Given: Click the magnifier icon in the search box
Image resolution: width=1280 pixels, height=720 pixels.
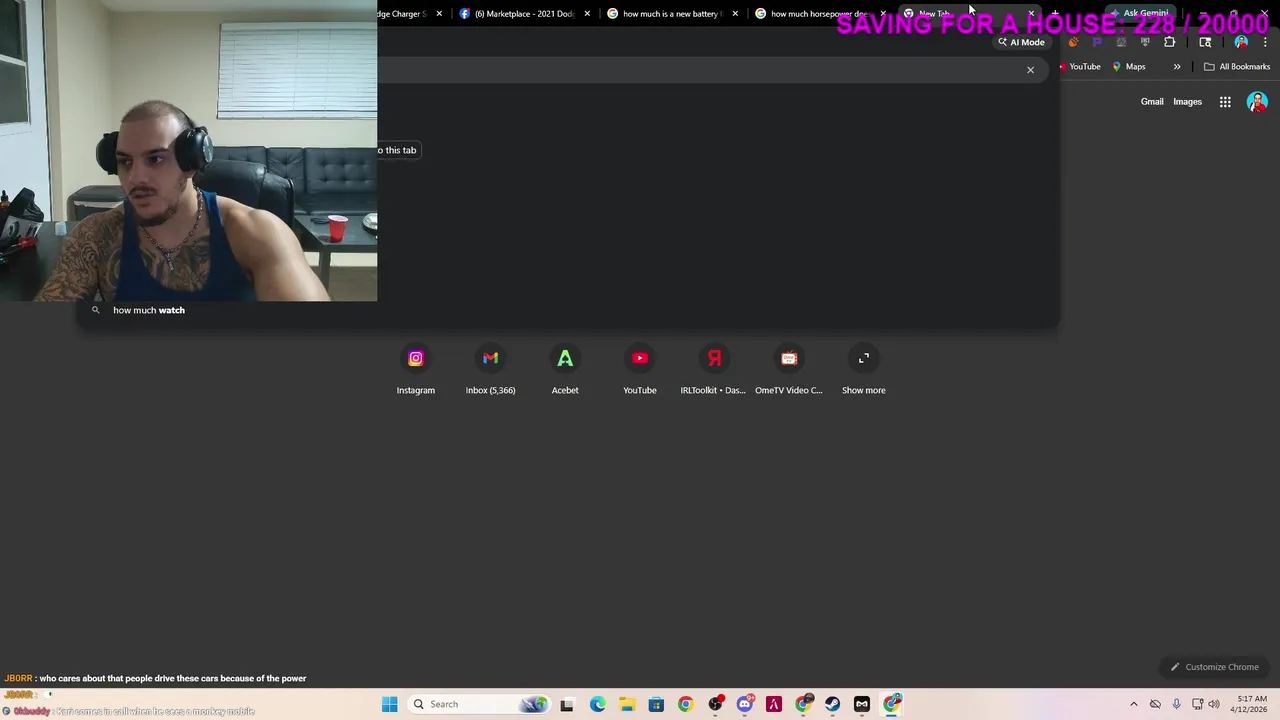Looking at the screenshot, I should point(96,310).
